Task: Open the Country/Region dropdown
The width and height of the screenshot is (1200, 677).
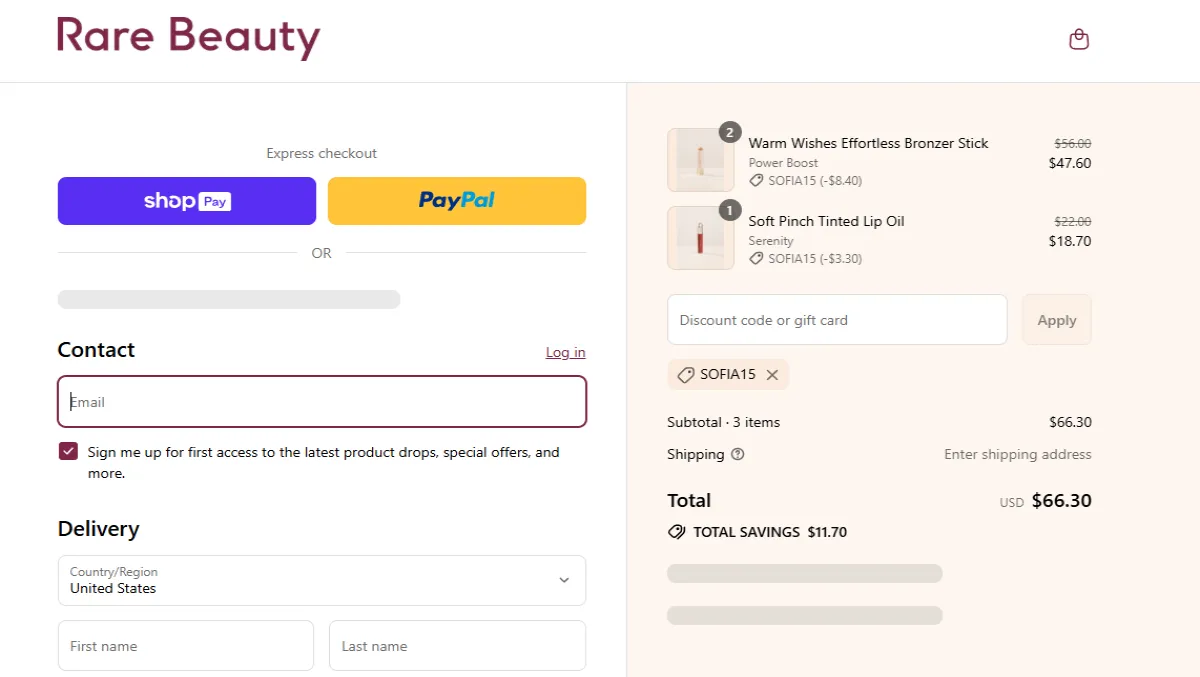Action: [321, 580]
